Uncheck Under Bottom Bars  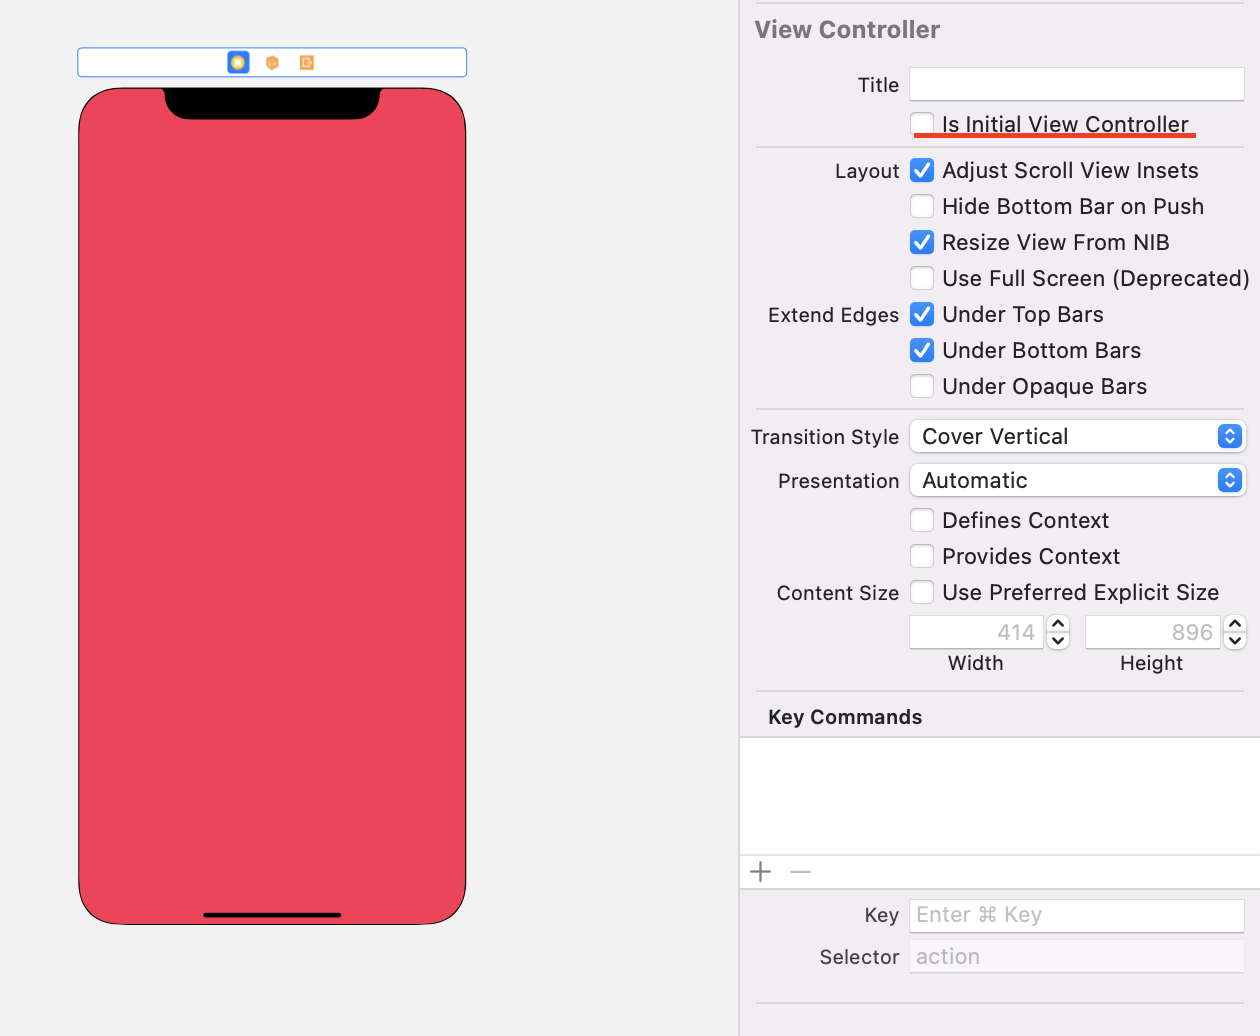click(922, 350)
